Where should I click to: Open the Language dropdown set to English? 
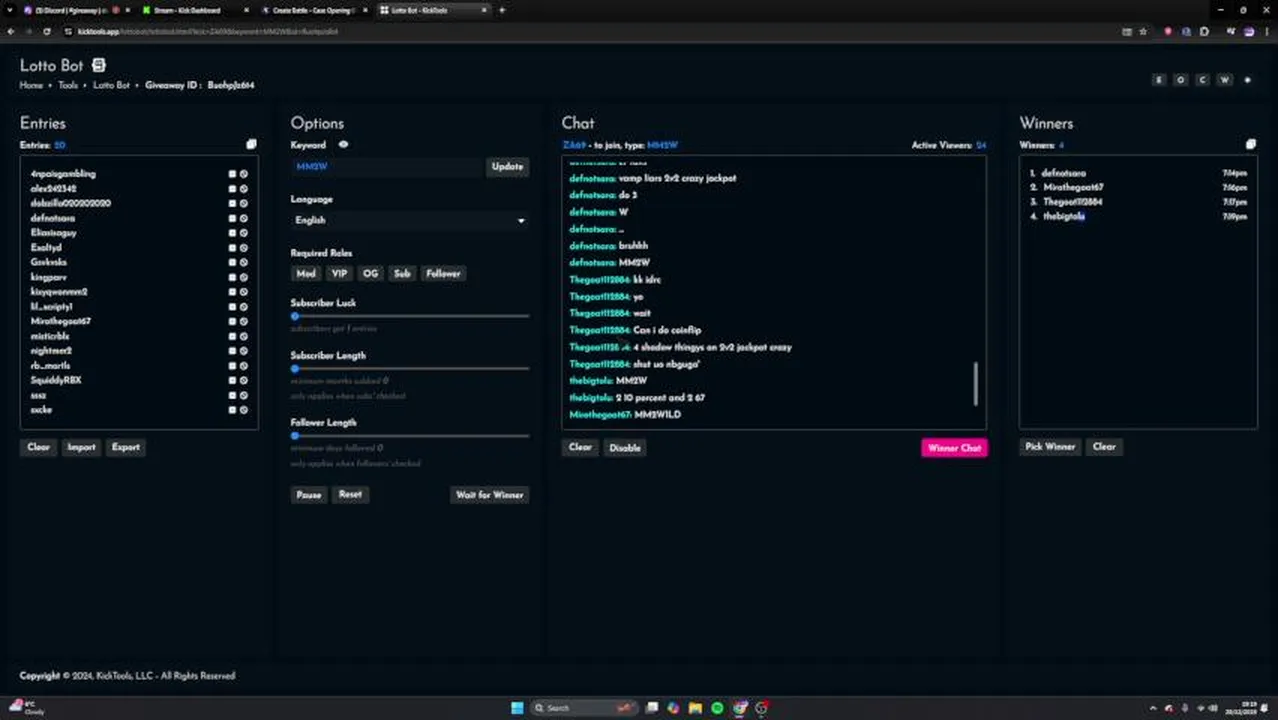409,220
